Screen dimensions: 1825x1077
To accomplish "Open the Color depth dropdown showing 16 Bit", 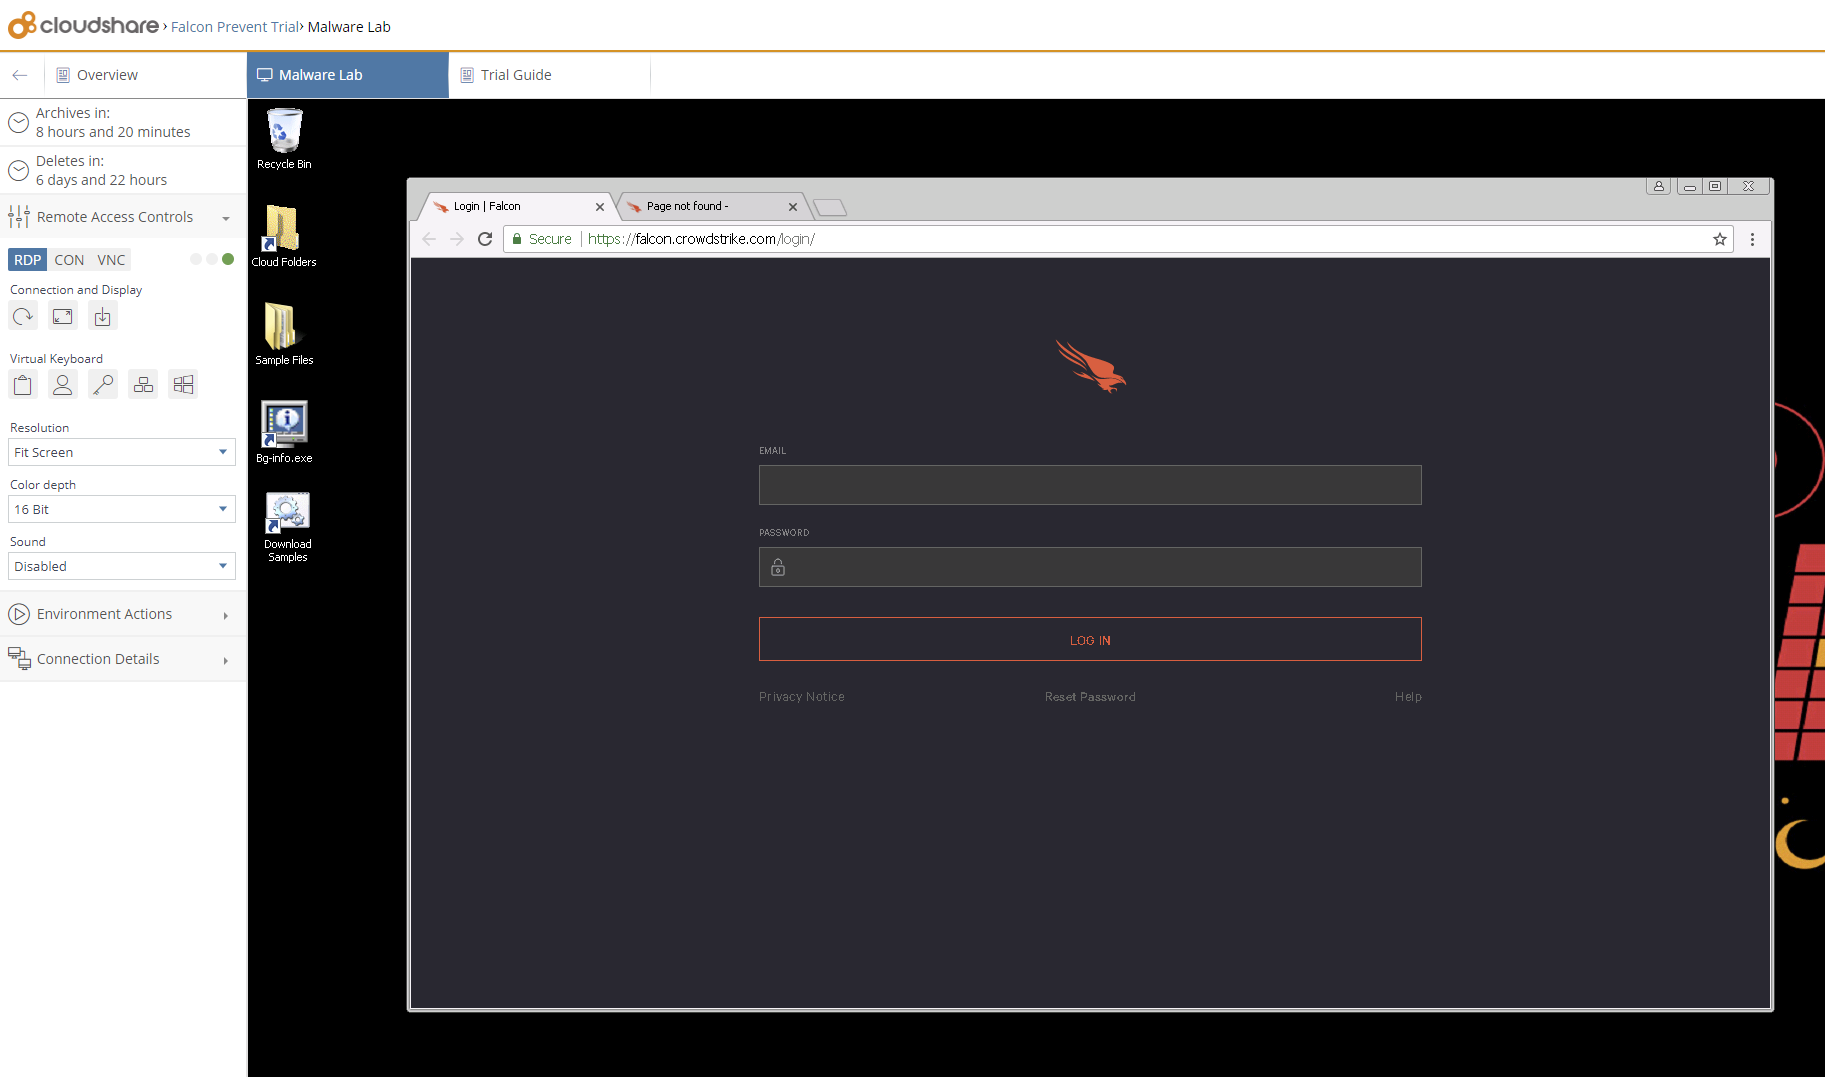I will tap(122, 509).
